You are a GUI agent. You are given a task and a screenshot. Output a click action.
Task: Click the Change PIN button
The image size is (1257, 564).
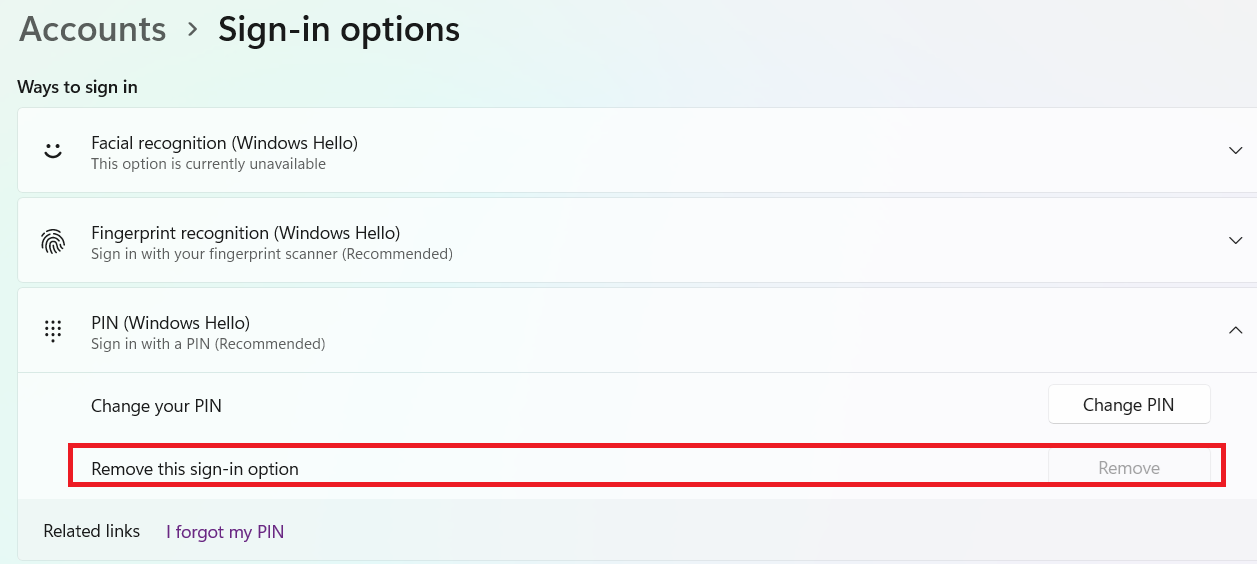1129,405
